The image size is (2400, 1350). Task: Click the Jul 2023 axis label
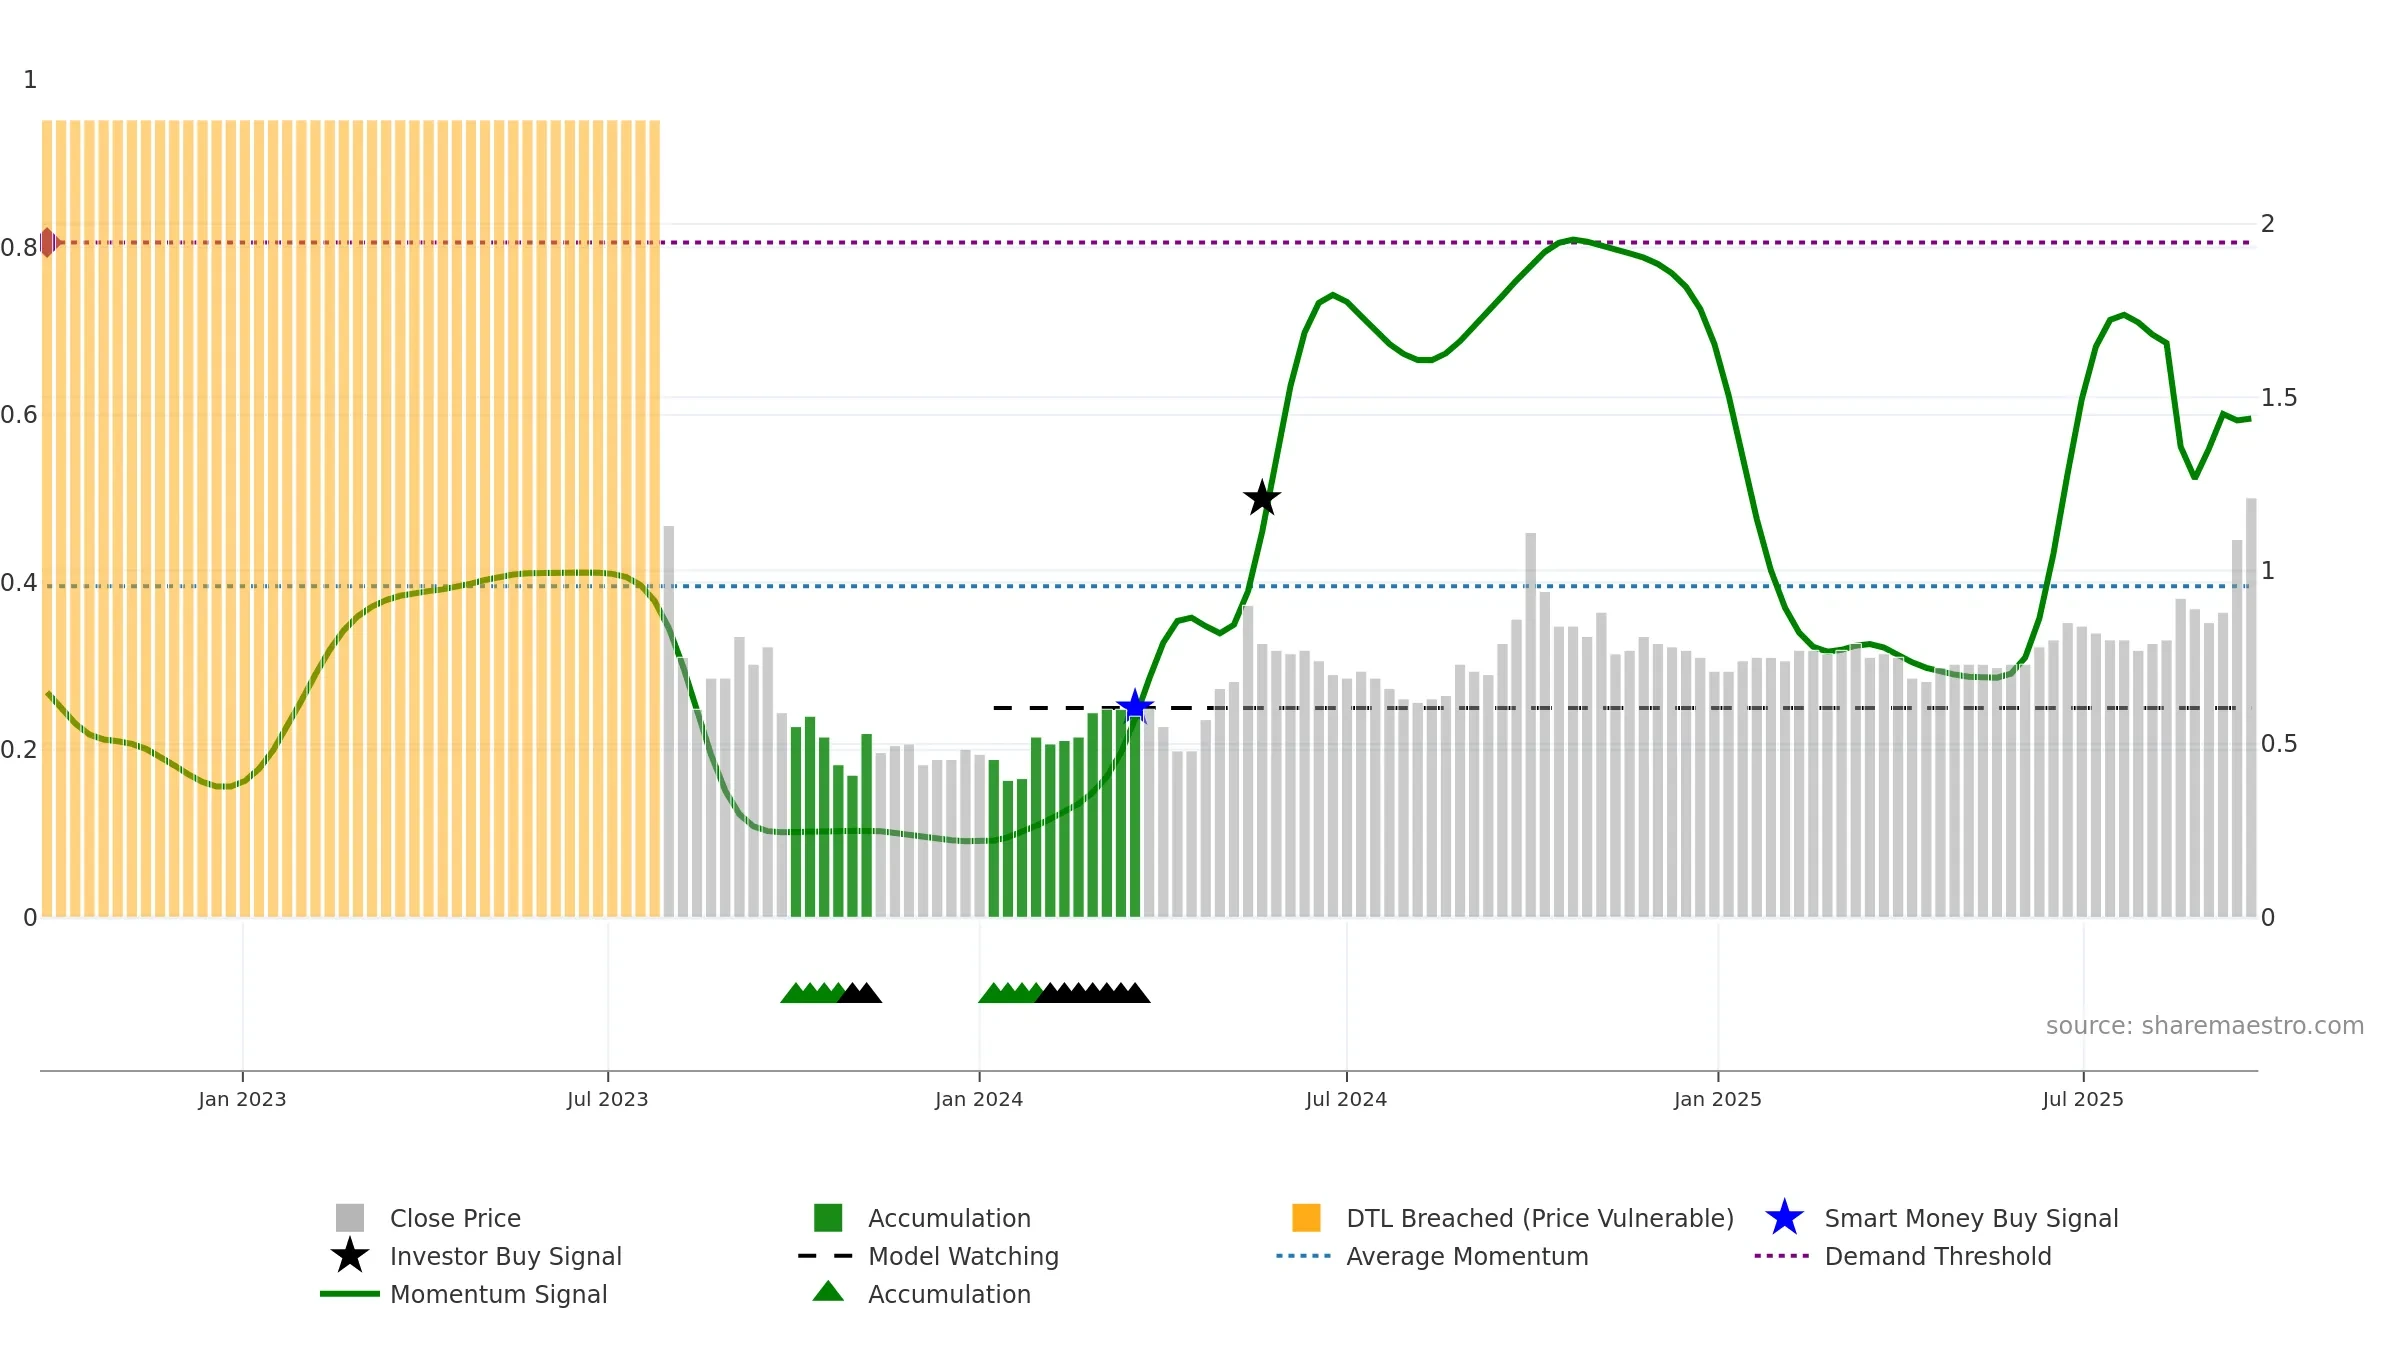tap(608, 1100)
